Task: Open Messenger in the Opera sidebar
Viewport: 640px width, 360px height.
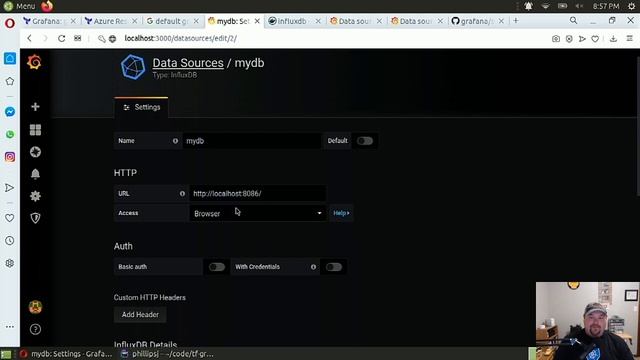Action: (10, 112)
